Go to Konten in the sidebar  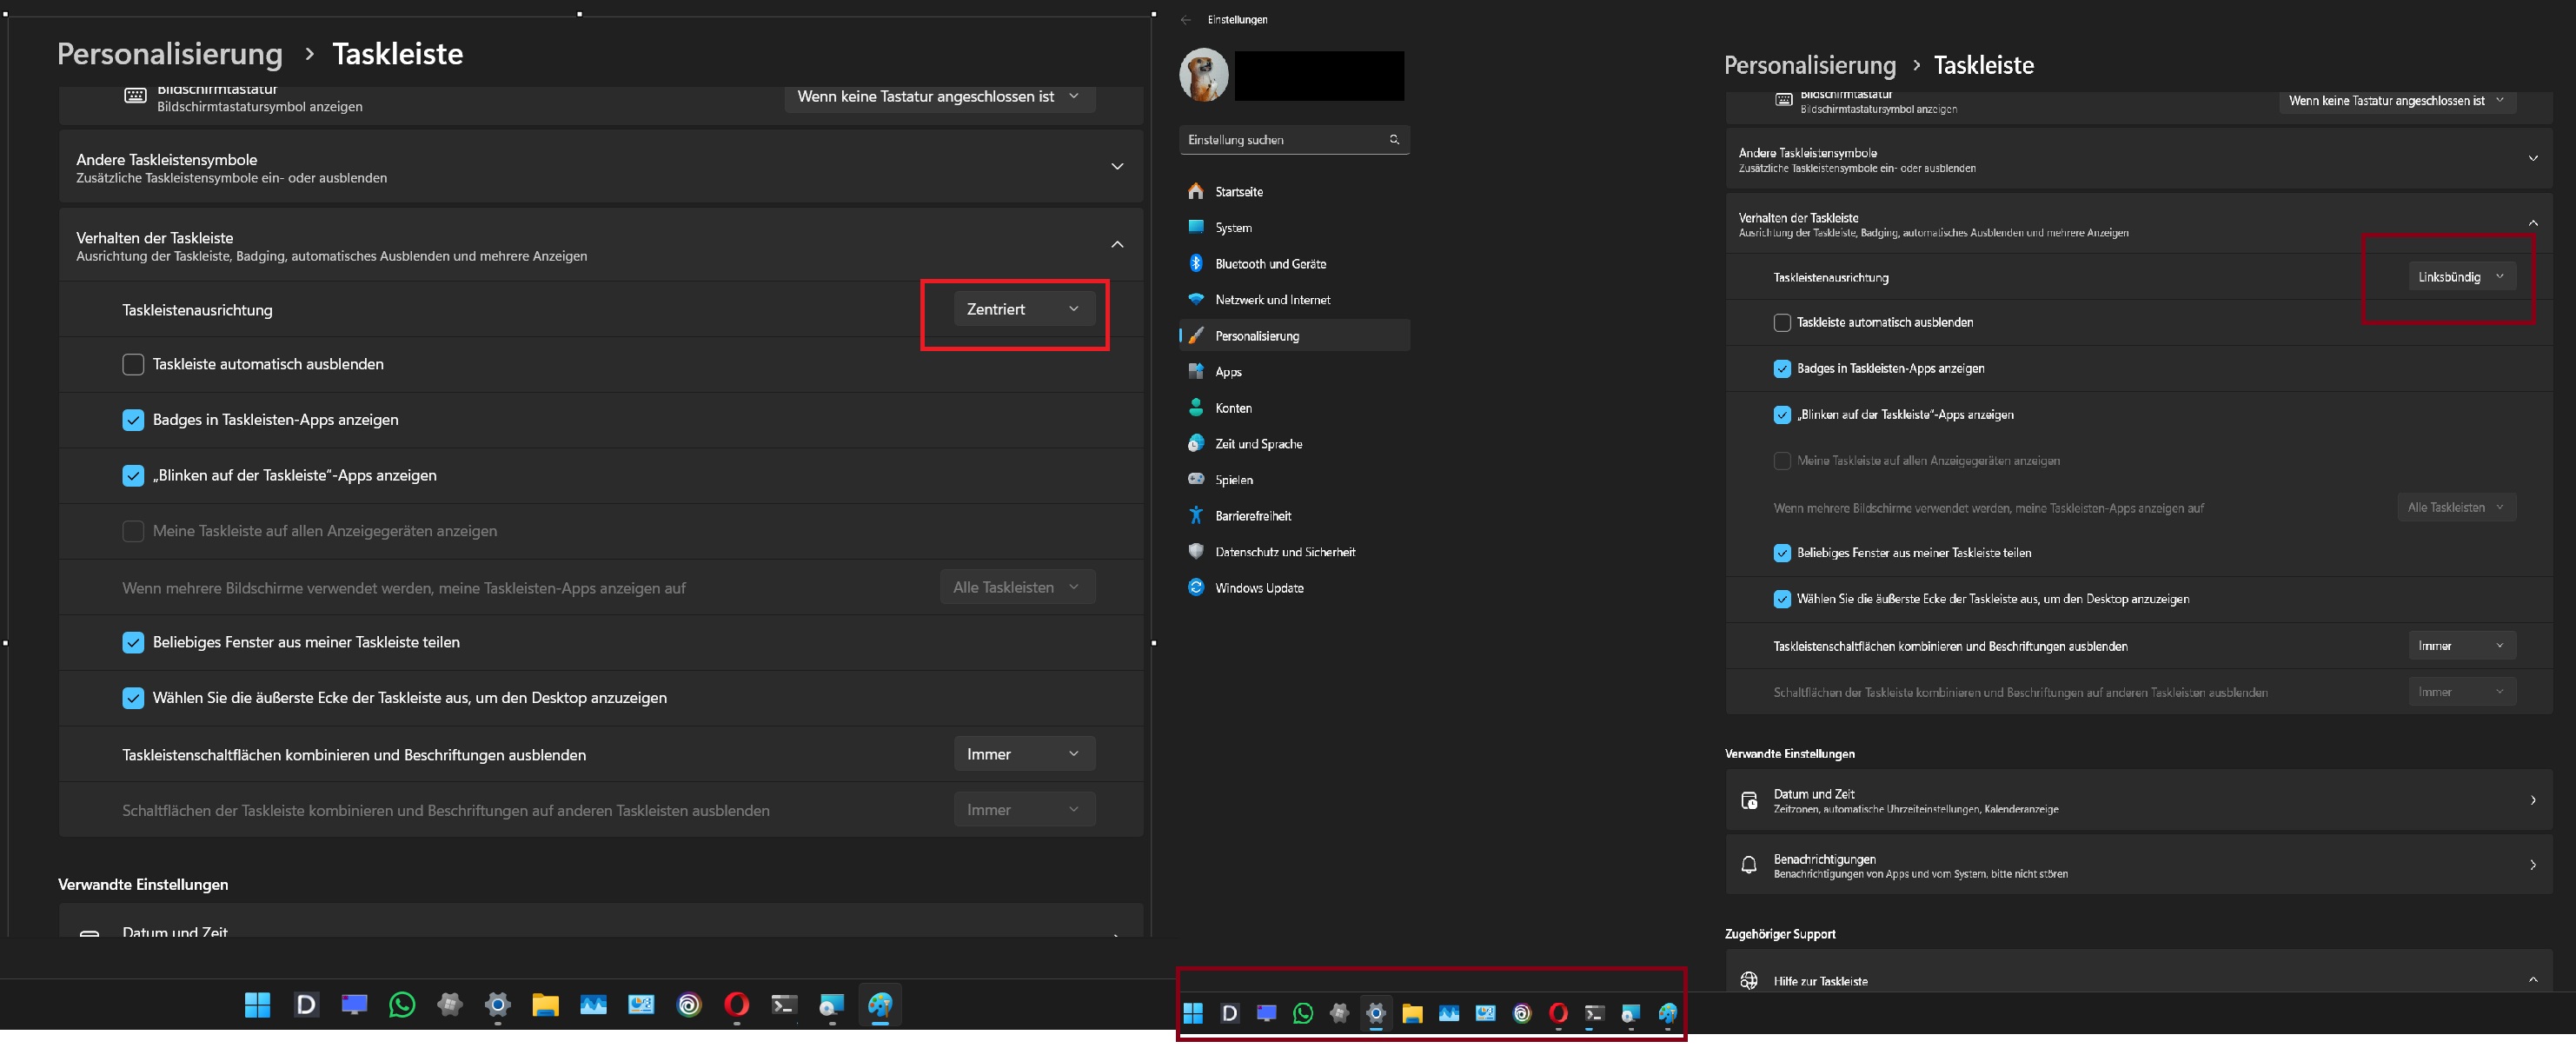[1233, 408]
